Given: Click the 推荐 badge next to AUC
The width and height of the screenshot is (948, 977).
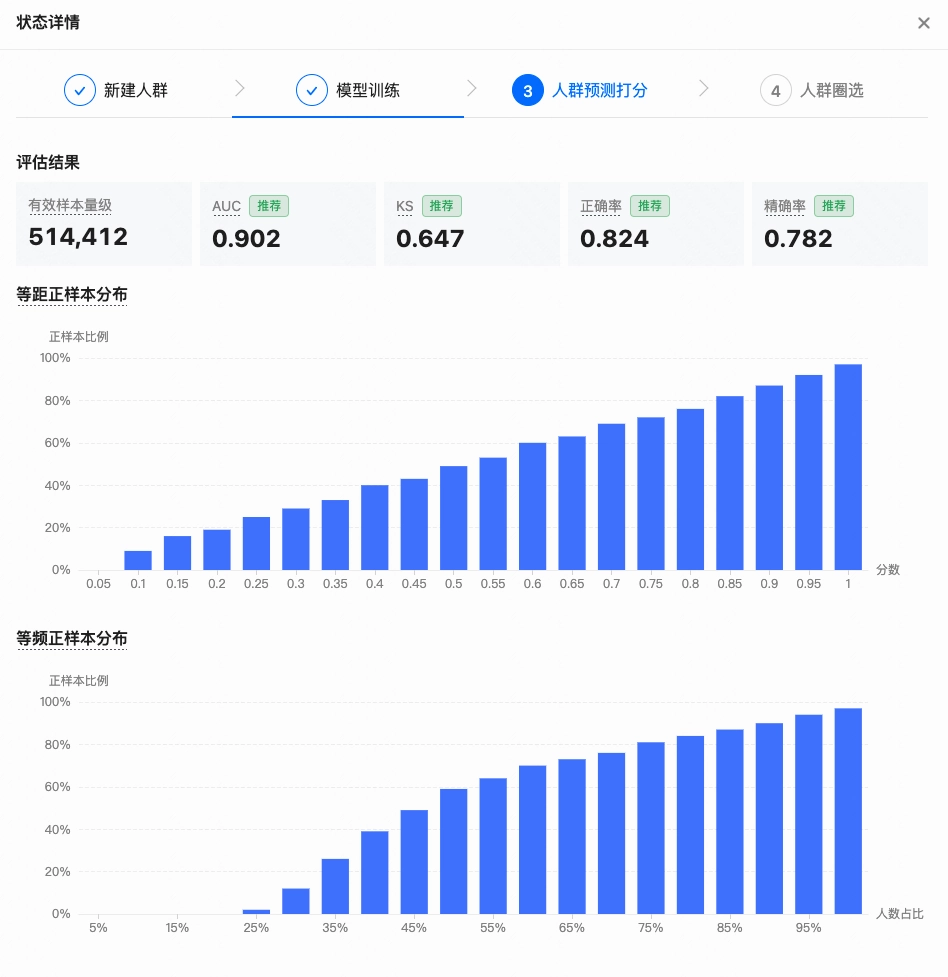Looking at the screenshot, I should tap(269, 206).
